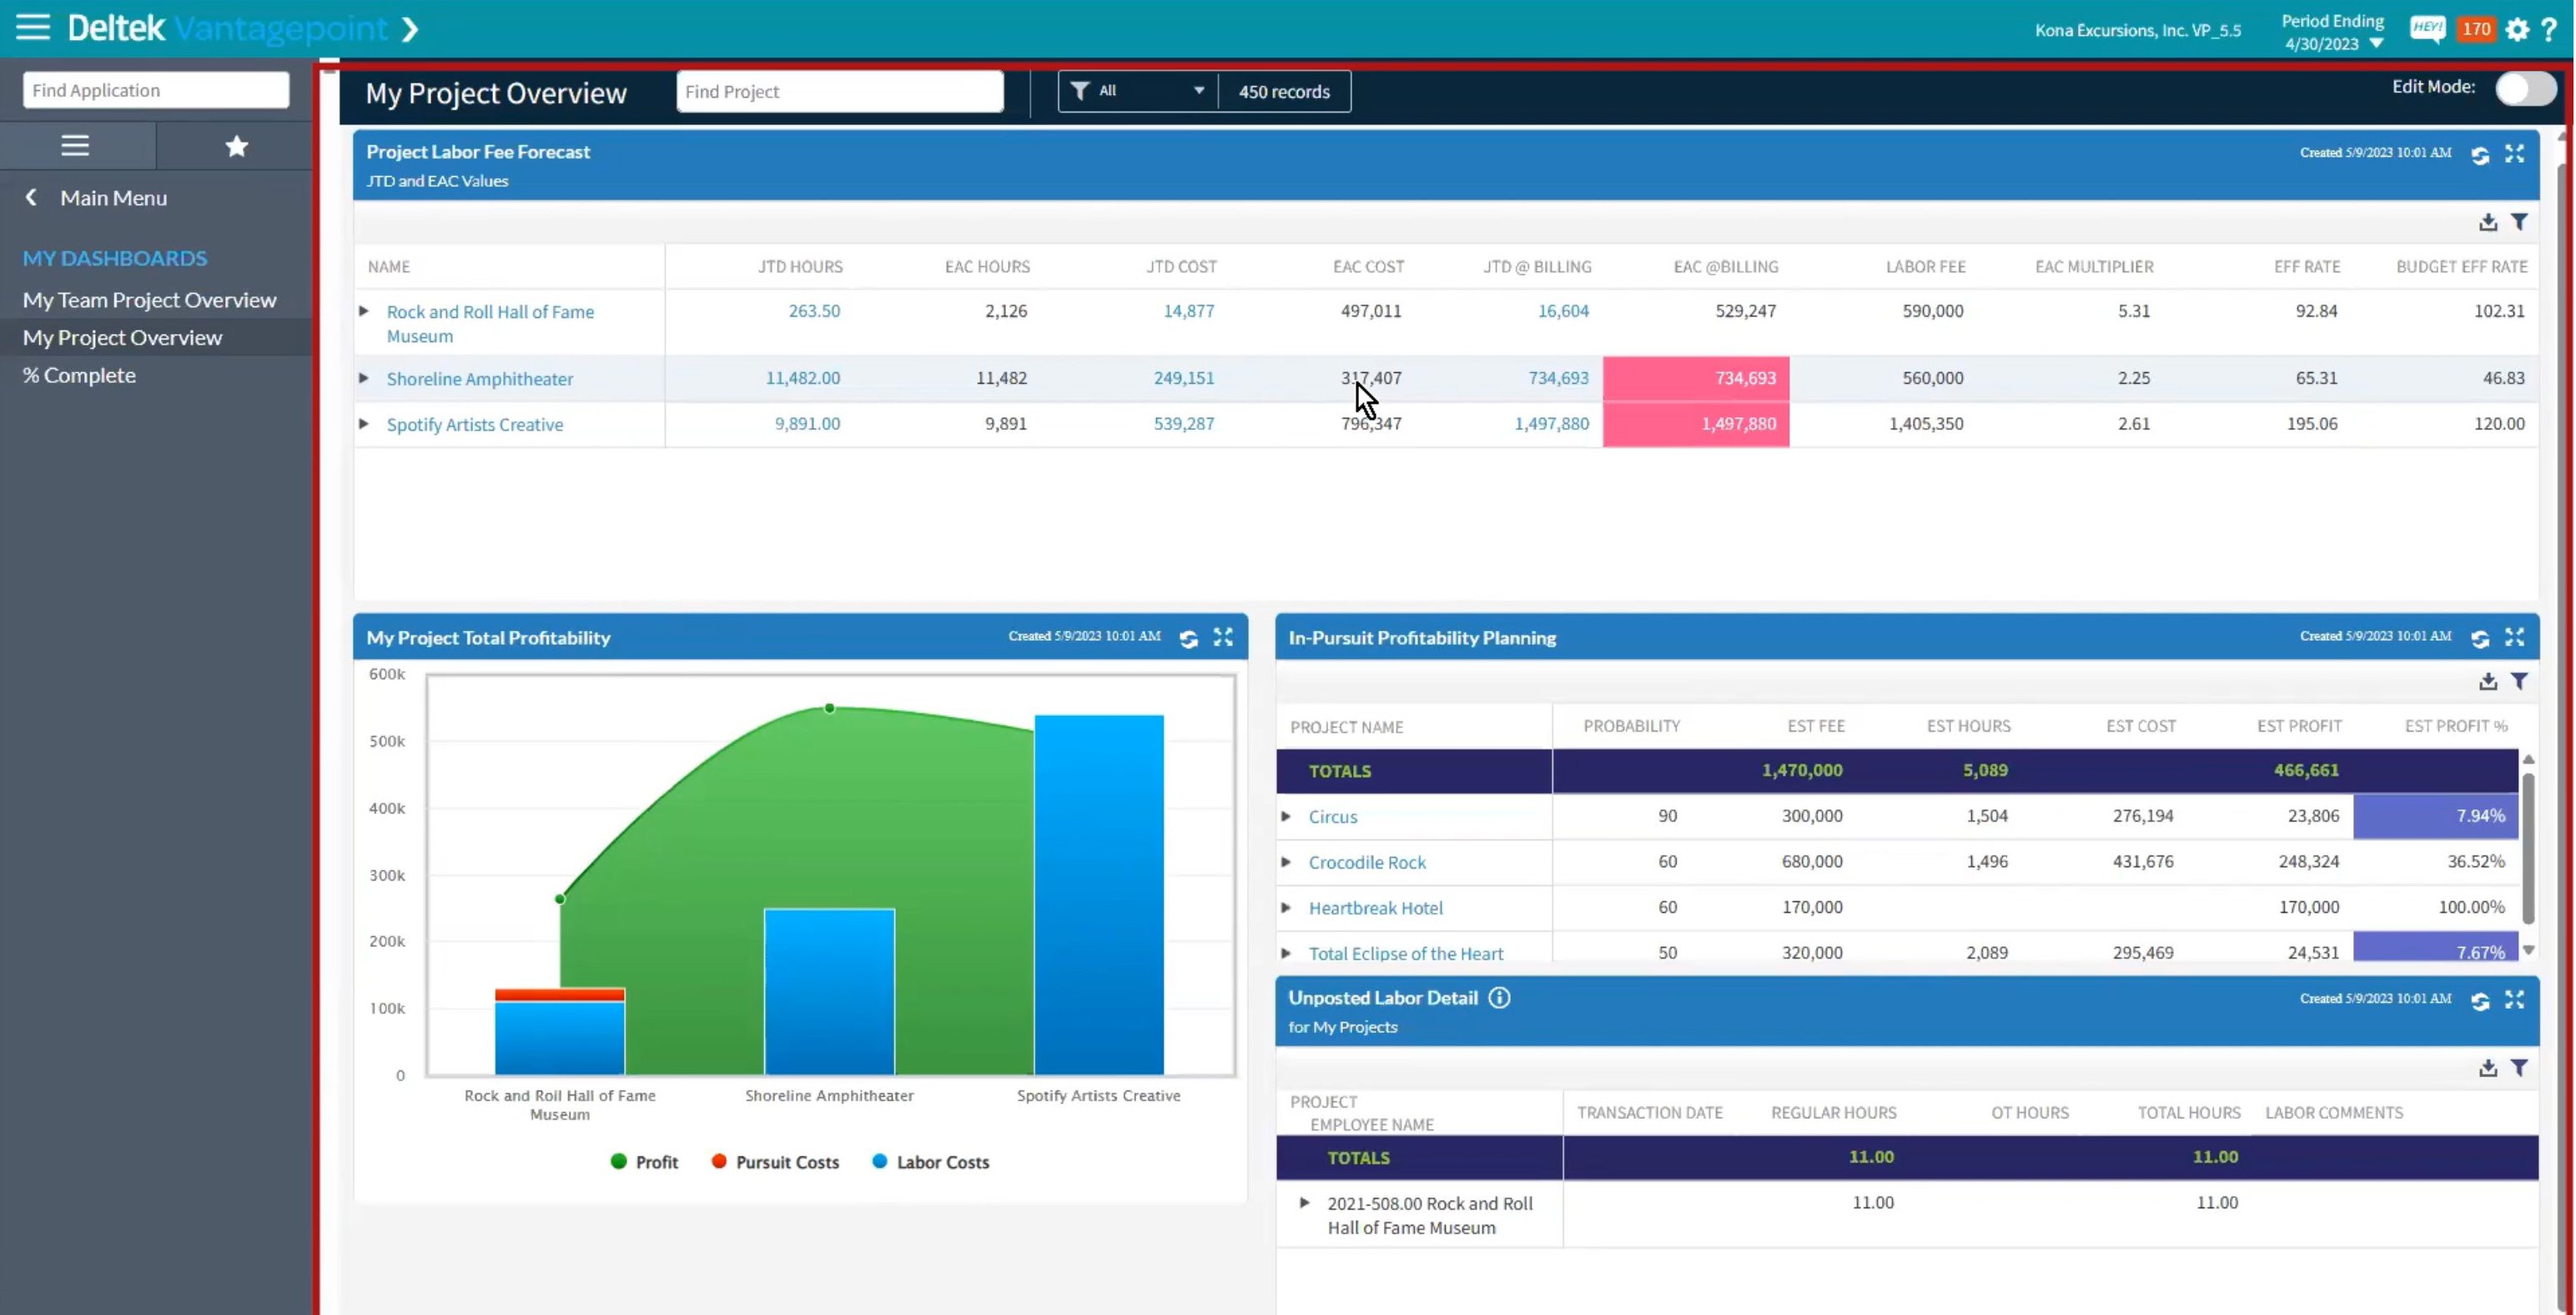Show favorites with the star icon
Image resolution: width=2576 pixels, height=1315 pixels.
tap(236, 147)
